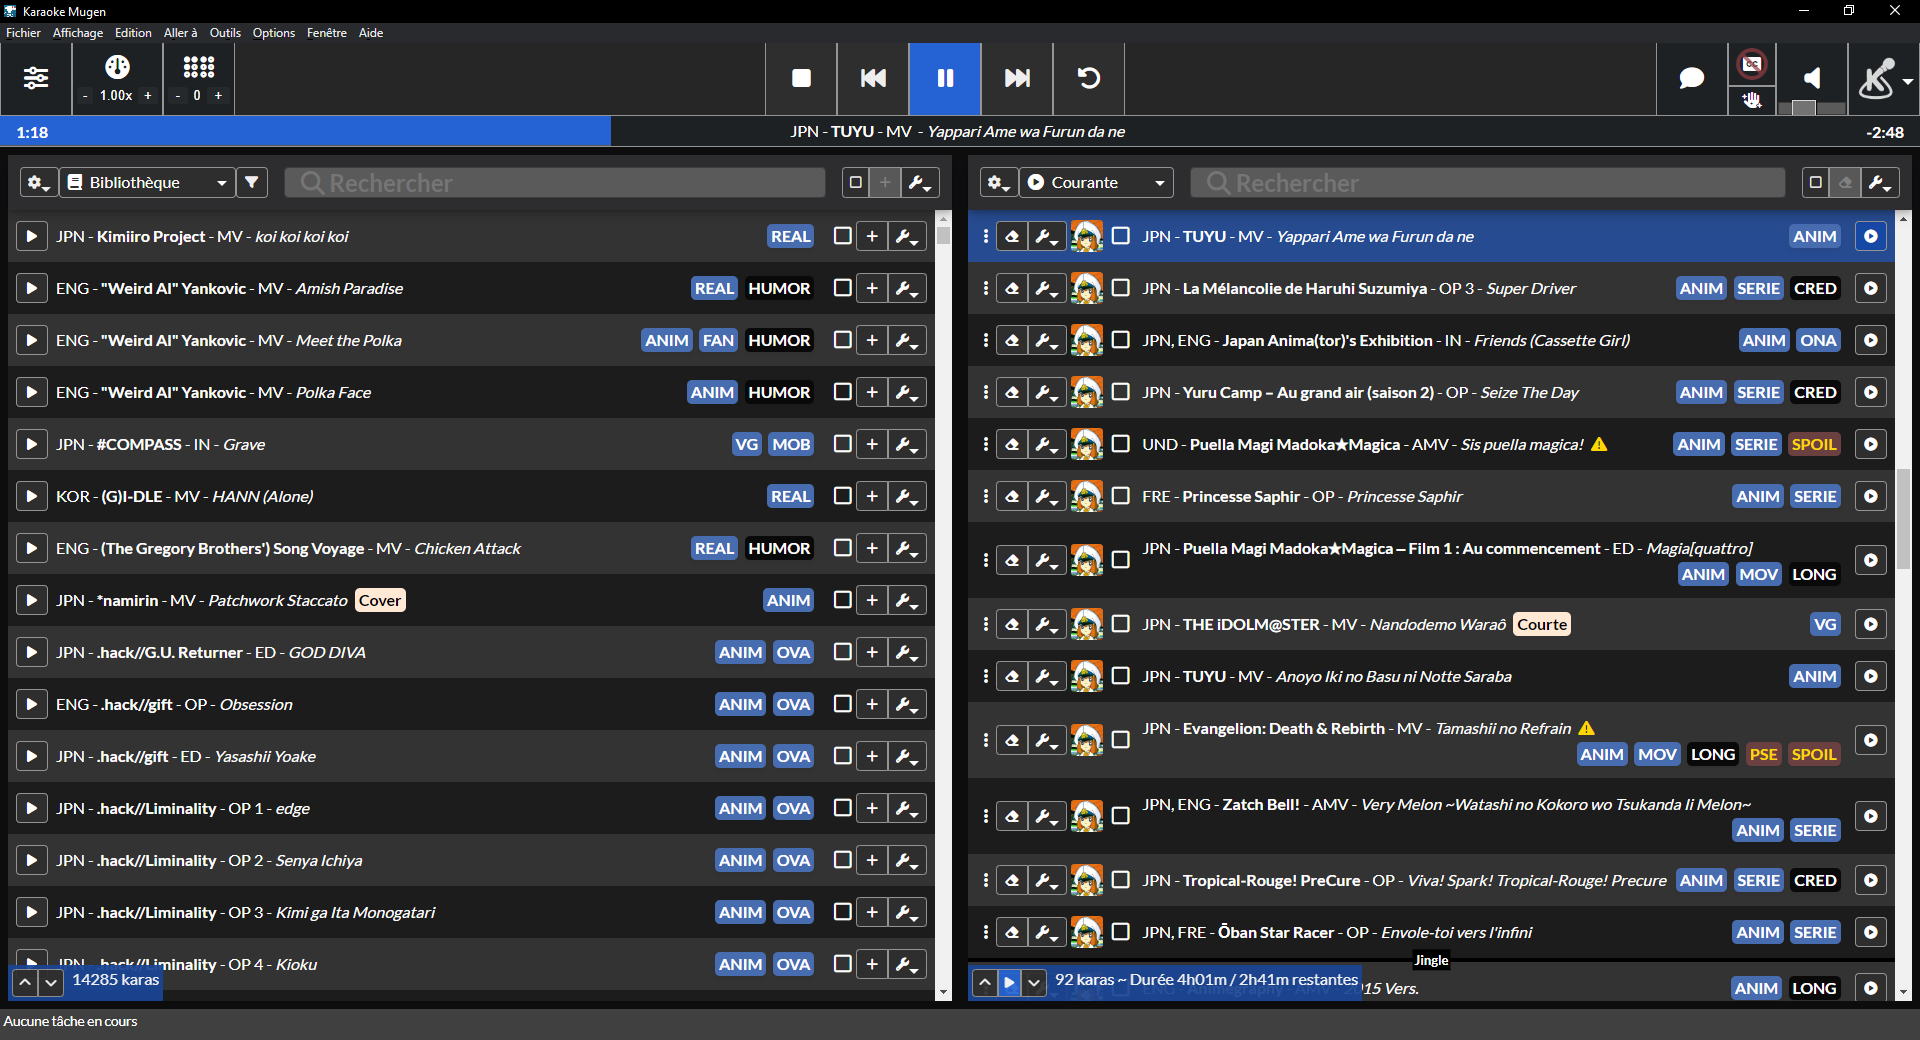
Task: Increase playback speed with plus
Action: (x=148, y=96)
